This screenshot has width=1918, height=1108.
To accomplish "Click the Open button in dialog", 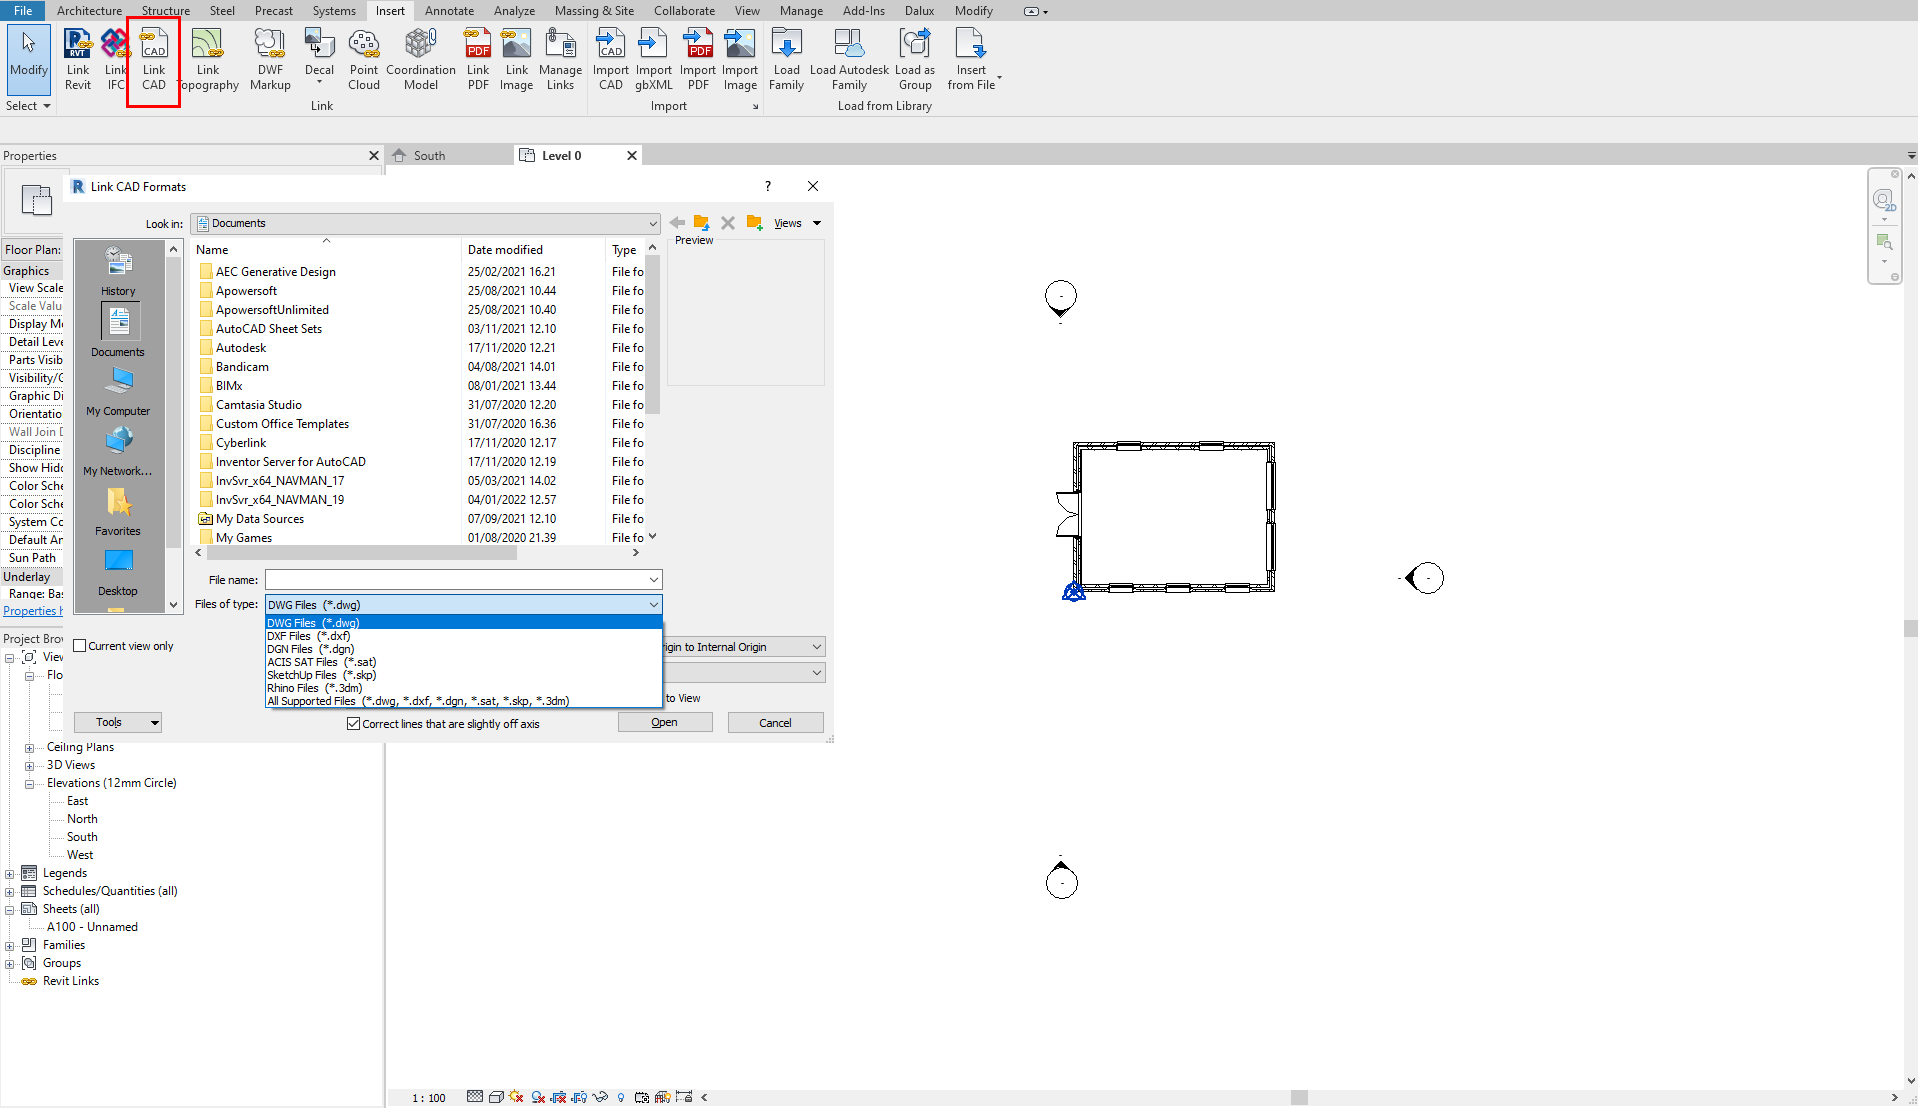I will pos(665,722).
